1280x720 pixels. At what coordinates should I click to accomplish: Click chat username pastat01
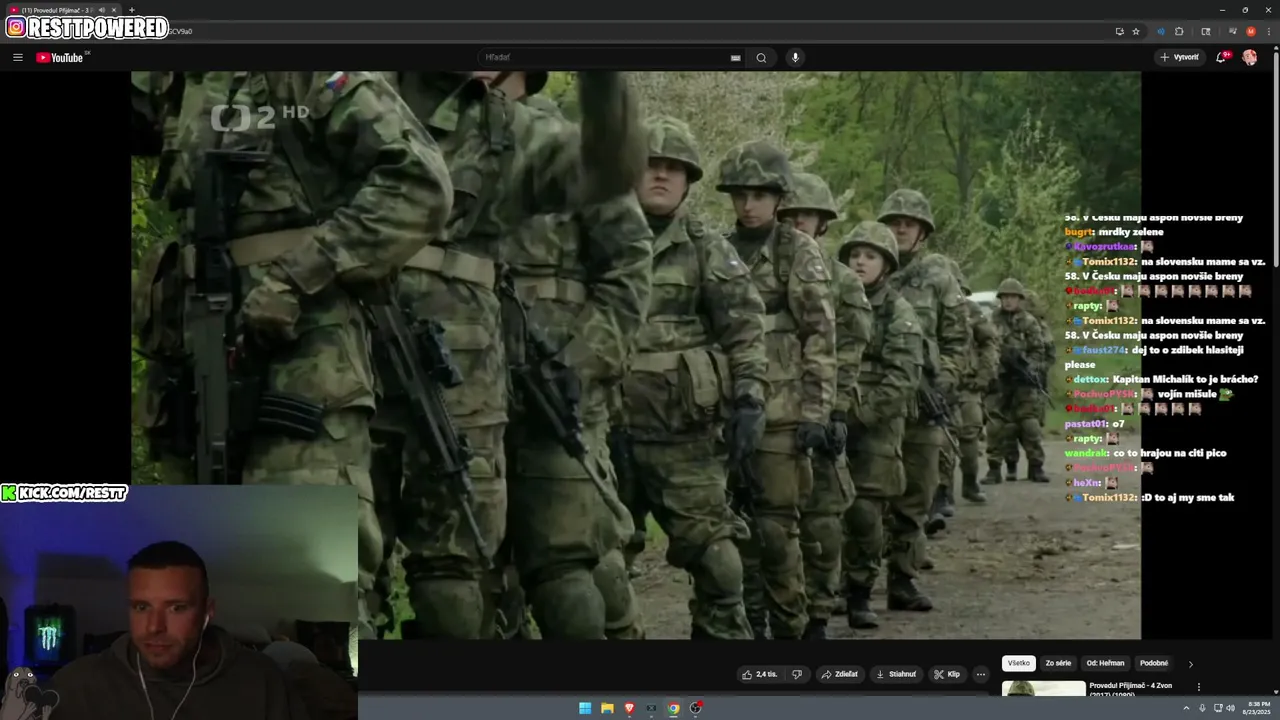pyautogui.click(x=1087, y=424)
